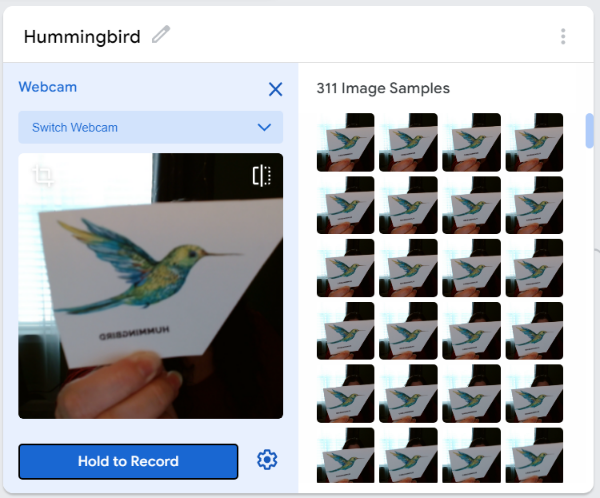The height and width of the screenshot is (498, 600).
Task: Click the first thumbnail in the fourth row
Action: (345, 331)
